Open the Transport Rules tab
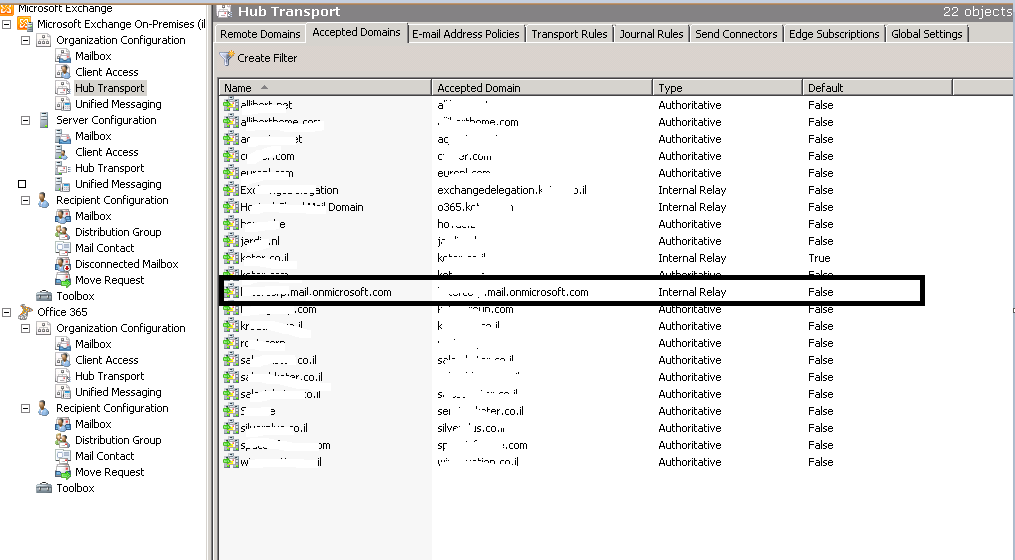The height and width of the screenshot is (560, 1015). click(570, 34)
